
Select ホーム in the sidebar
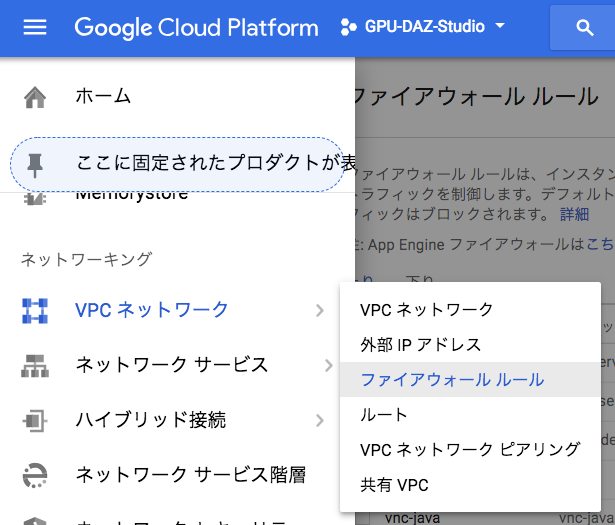[x=103, y=96]
